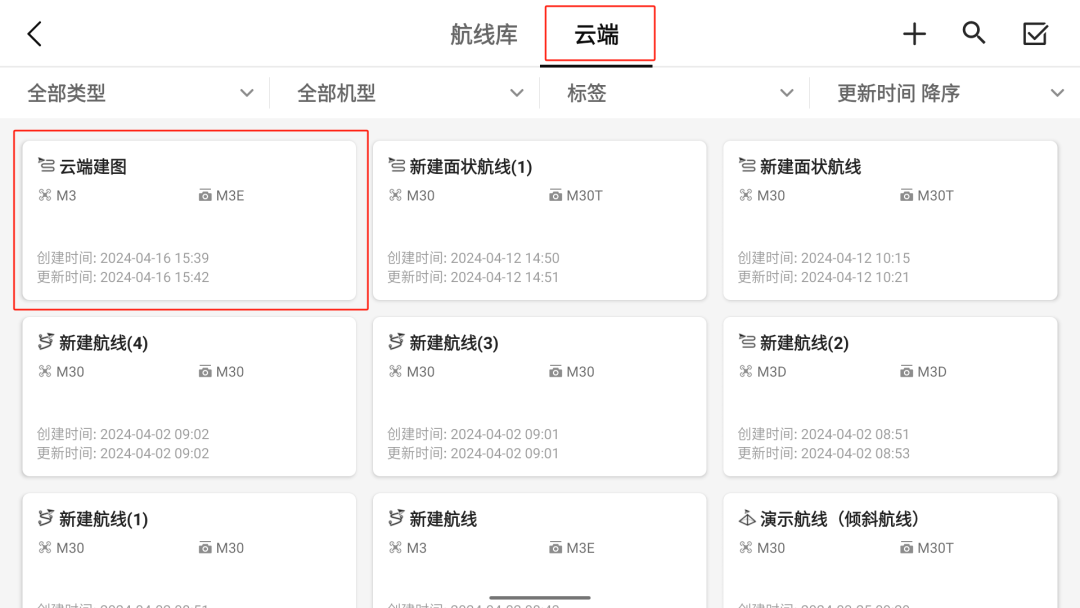Click the camera icon beside M3D in 新建航线(2)

click(906, 372)
